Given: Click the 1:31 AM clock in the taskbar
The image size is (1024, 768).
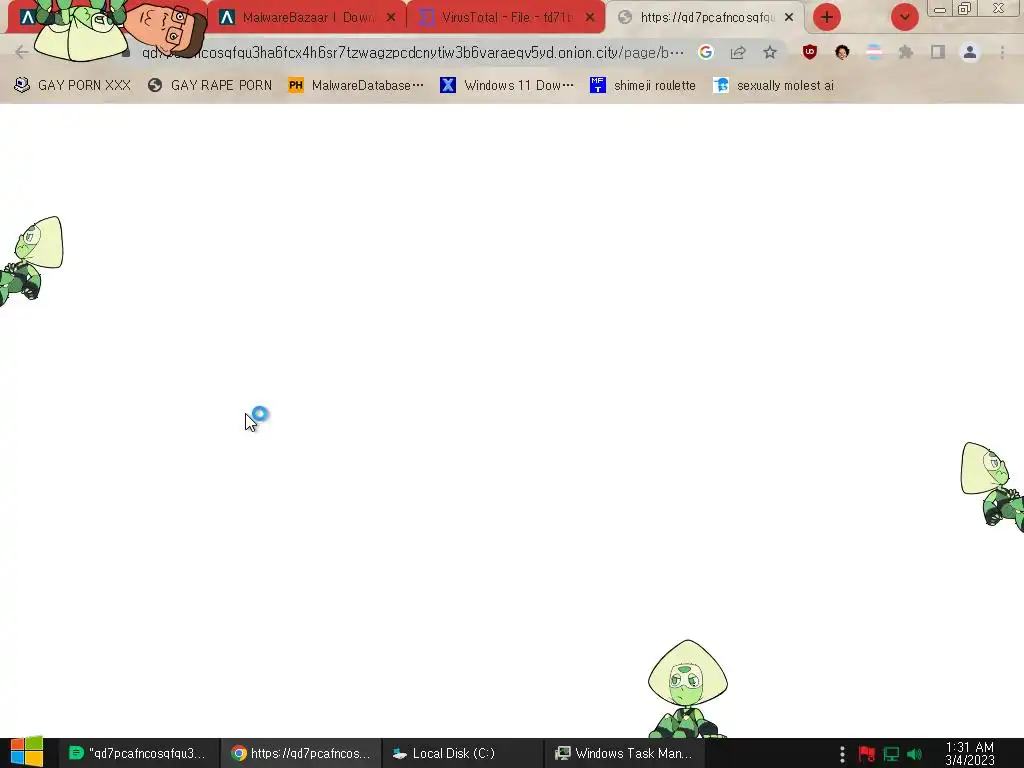Looking at the screenshot, I should click(x=970, y=754).
